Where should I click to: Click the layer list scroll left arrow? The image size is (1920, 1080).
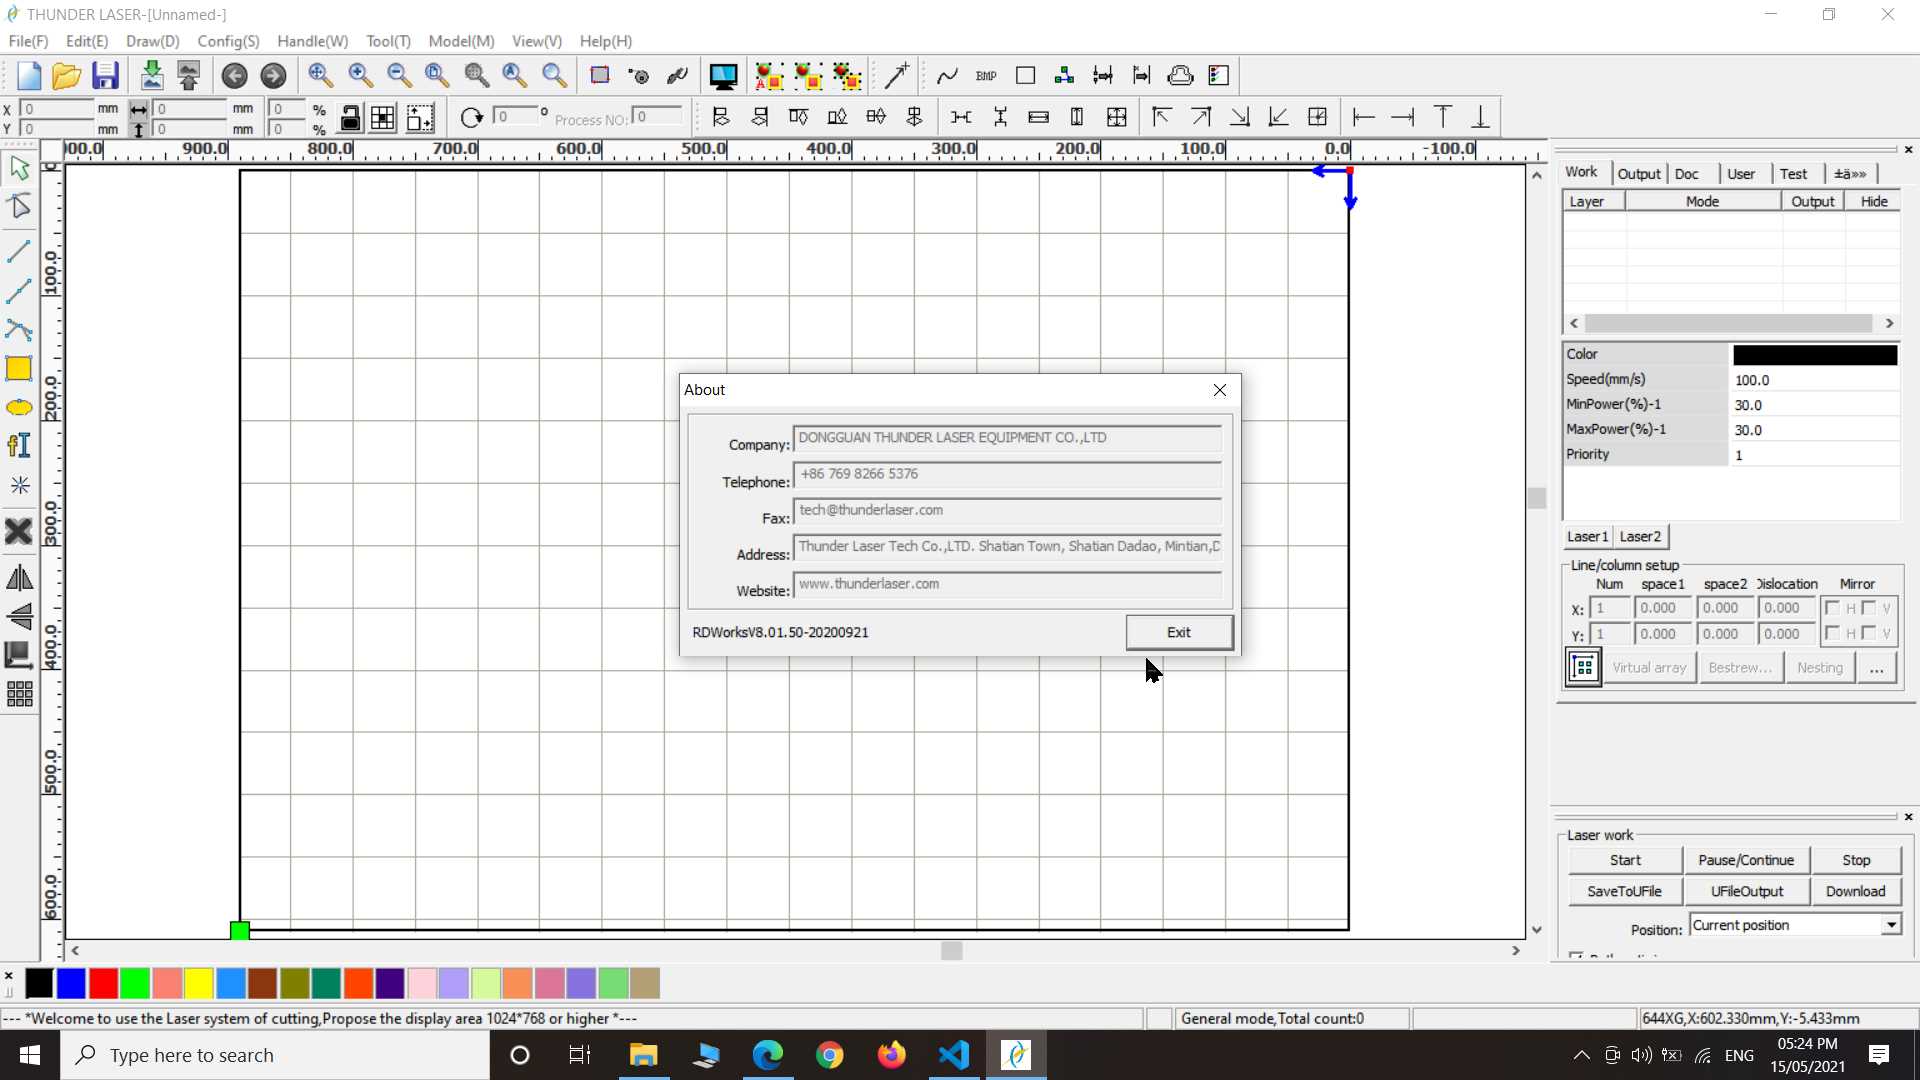tap(1574, 323)
